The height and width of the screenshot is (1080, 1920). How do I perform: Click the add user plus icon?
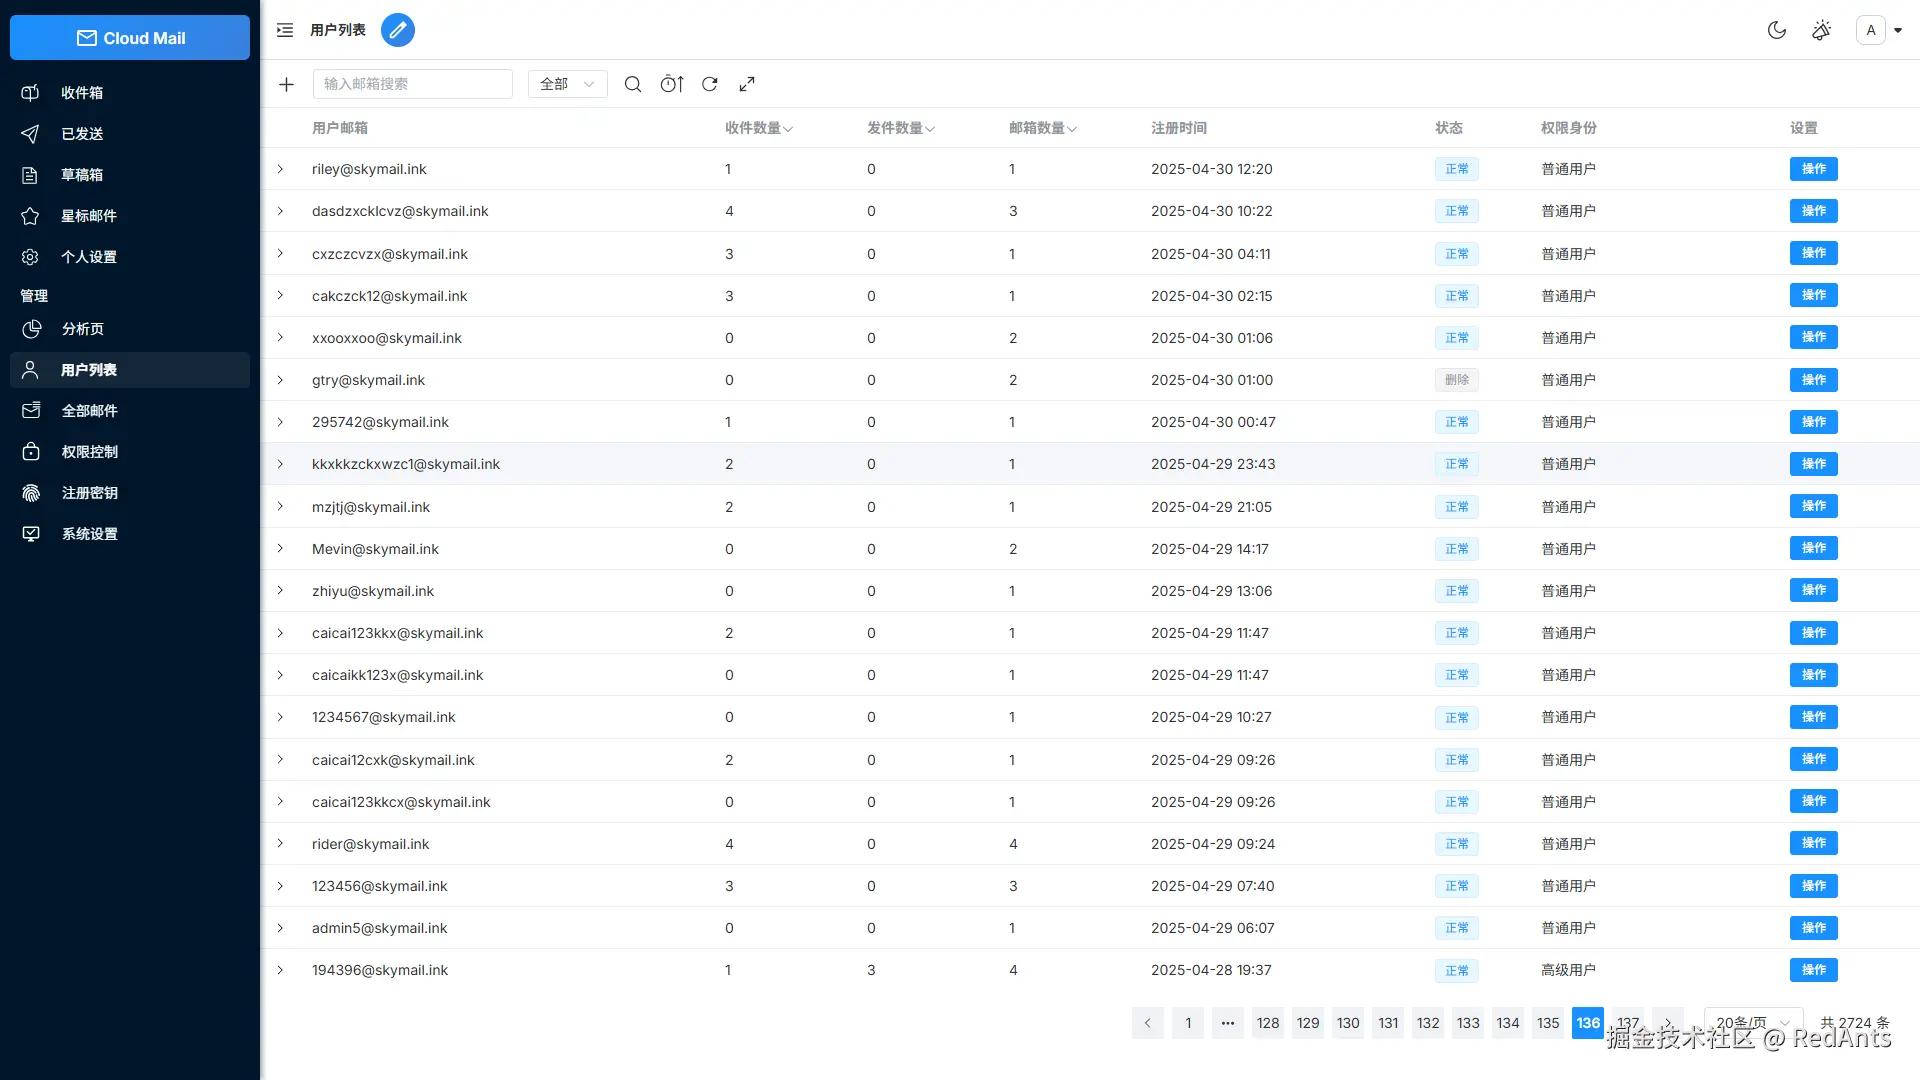pyautogui.click(x=286, y=84)
